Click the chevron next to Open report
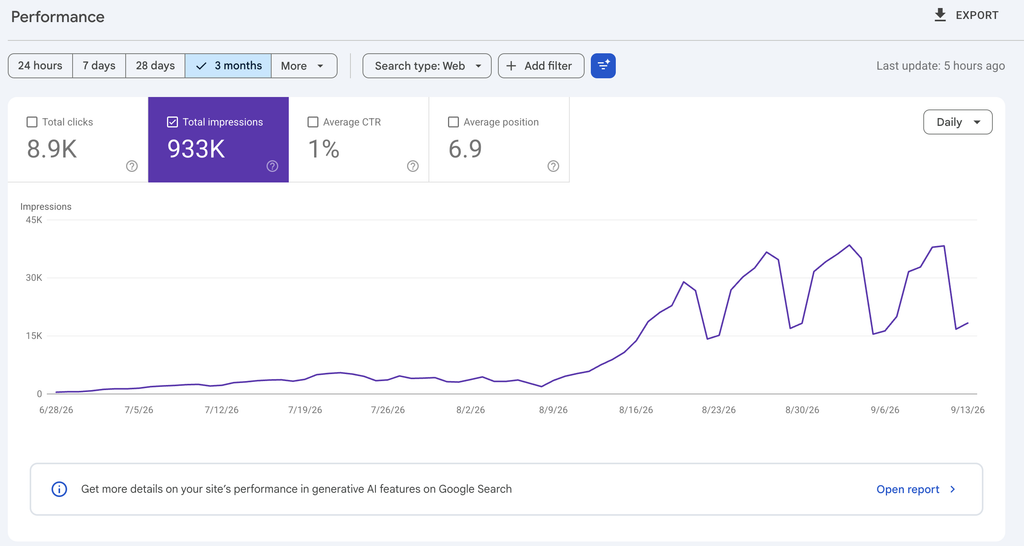This screenshot has height=546, width=1024. tap(953, 489)
